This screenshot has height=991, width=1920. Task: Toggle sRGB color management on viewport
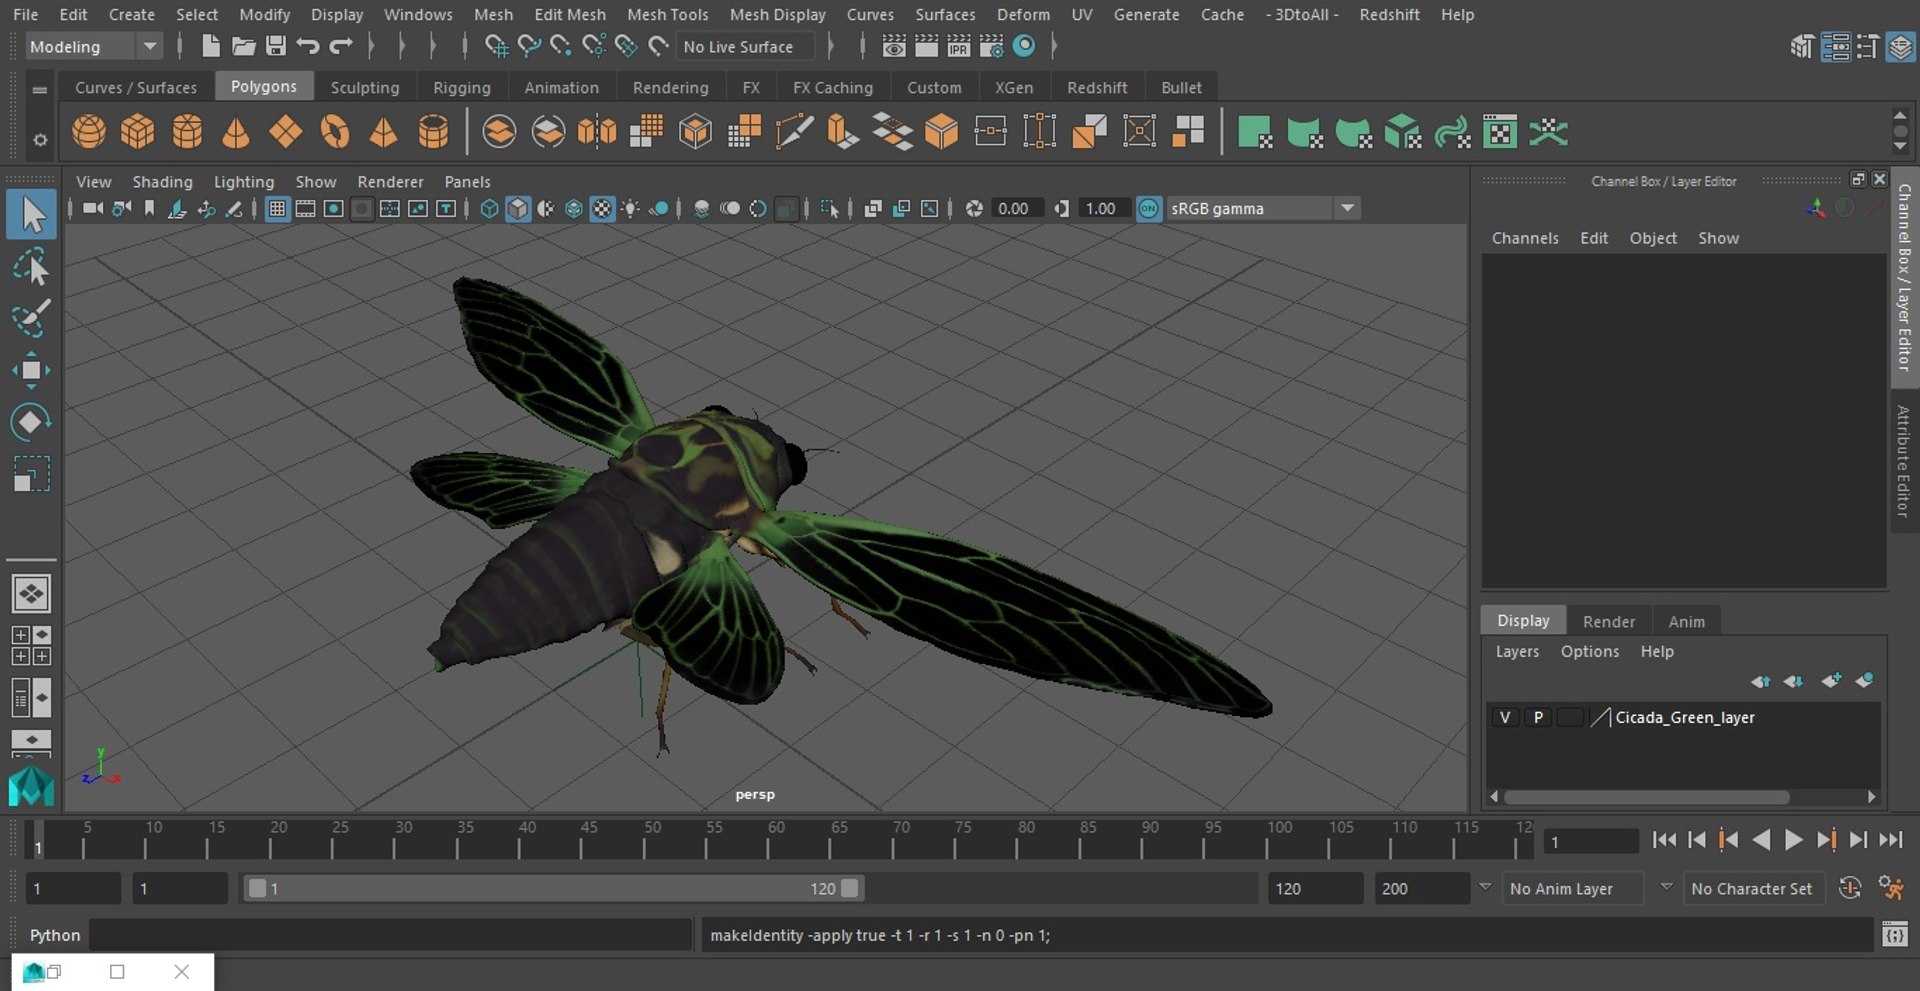point(1149,208)
